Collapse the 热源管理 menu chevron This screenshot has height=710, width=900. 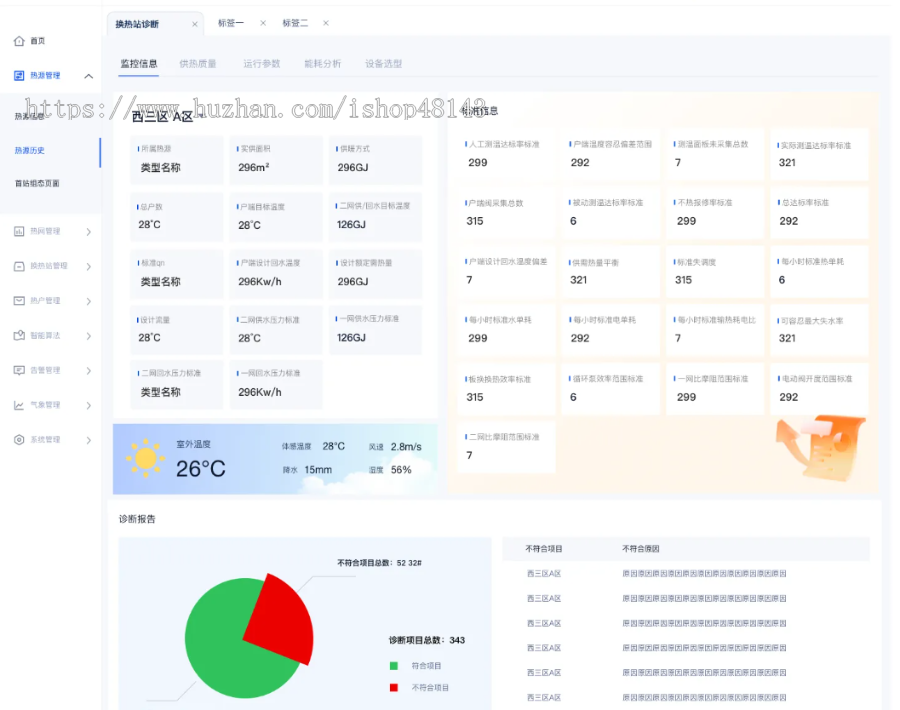click(x=88, y=76)
